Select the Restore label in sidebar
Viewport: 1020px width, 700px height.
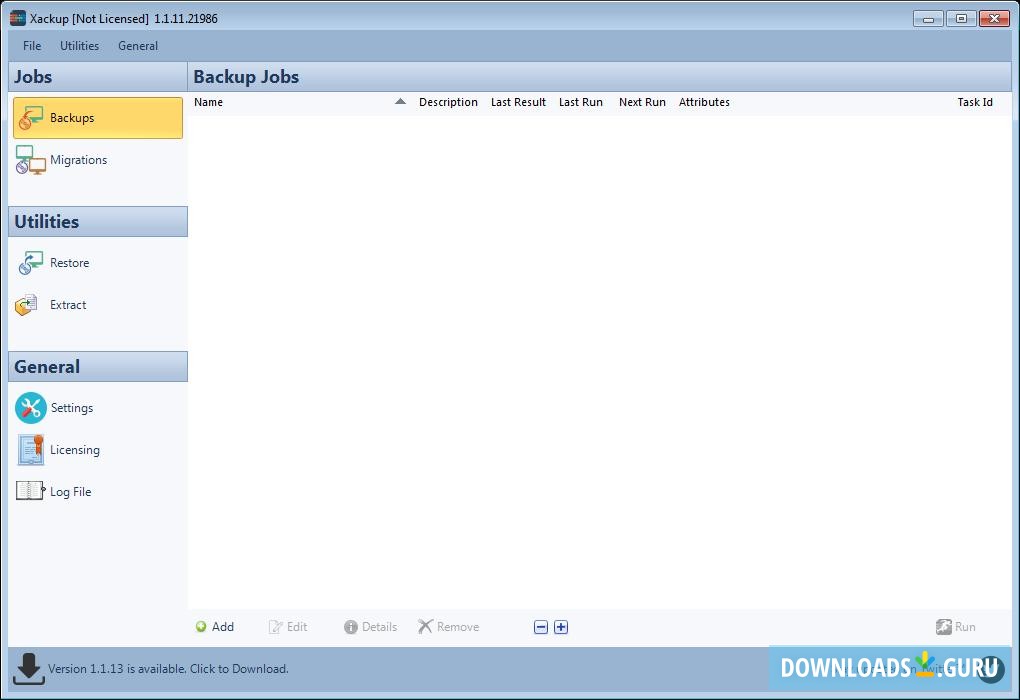tap(70, 263)
